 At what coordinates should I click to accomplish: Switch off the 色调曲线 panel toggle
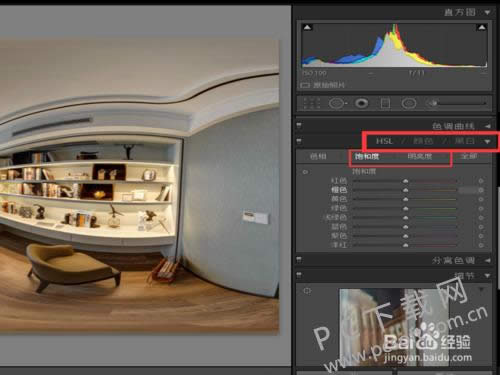tap(299, 125)
